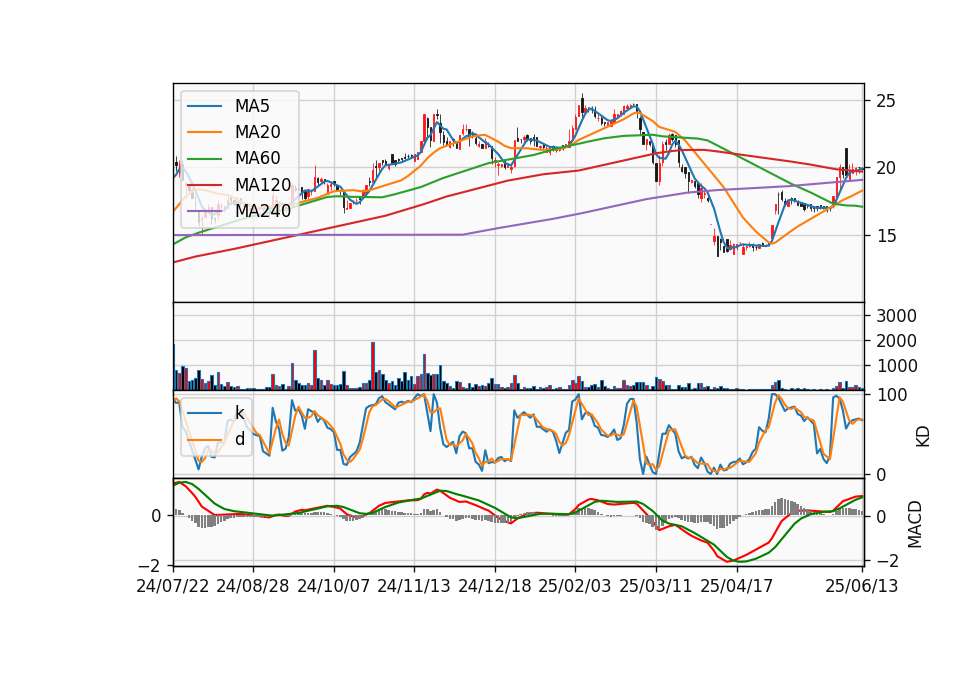
Task: Click the KD axis value 100
Action: [x=892, y=395]
